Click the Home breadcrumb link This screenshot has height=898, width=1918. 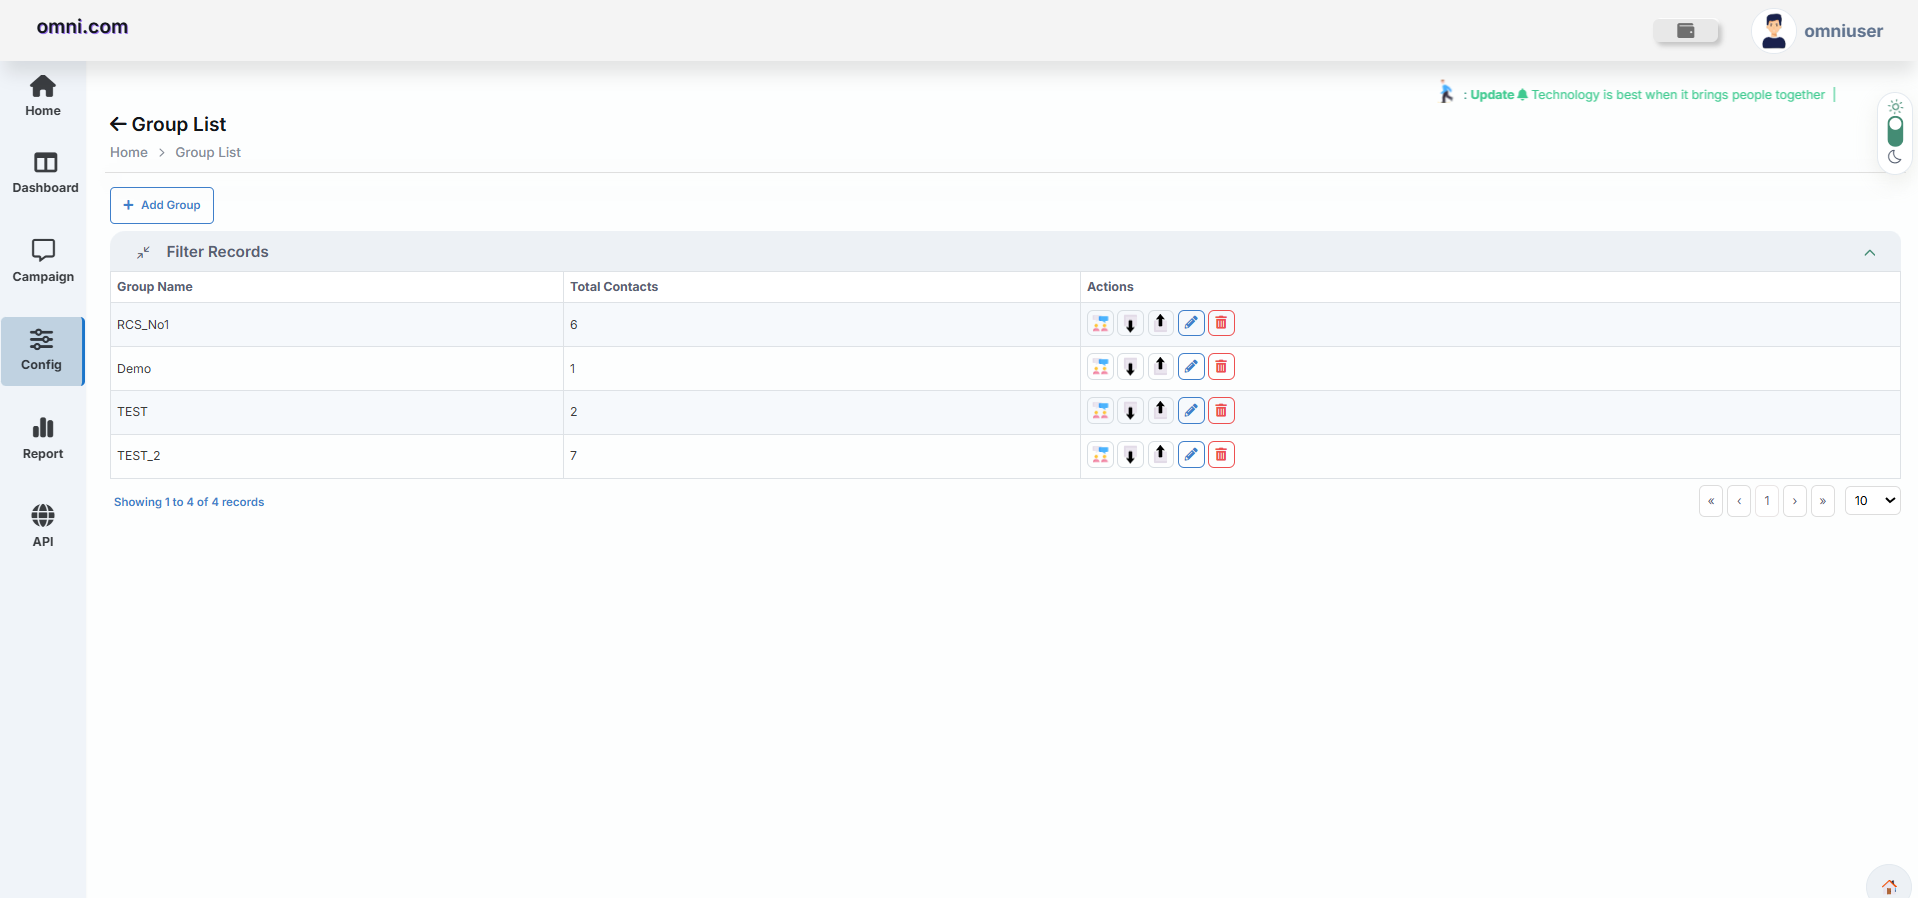tap(129, 152)
